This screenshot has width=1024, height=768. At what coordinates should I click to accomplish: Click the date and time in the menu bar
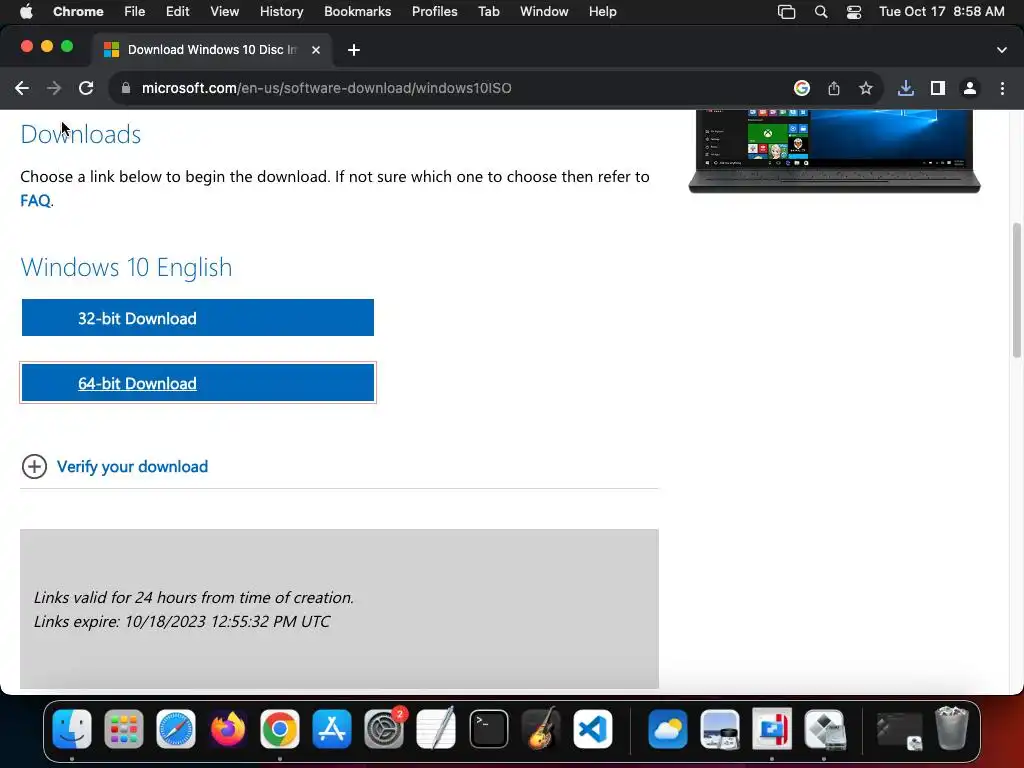942,12
